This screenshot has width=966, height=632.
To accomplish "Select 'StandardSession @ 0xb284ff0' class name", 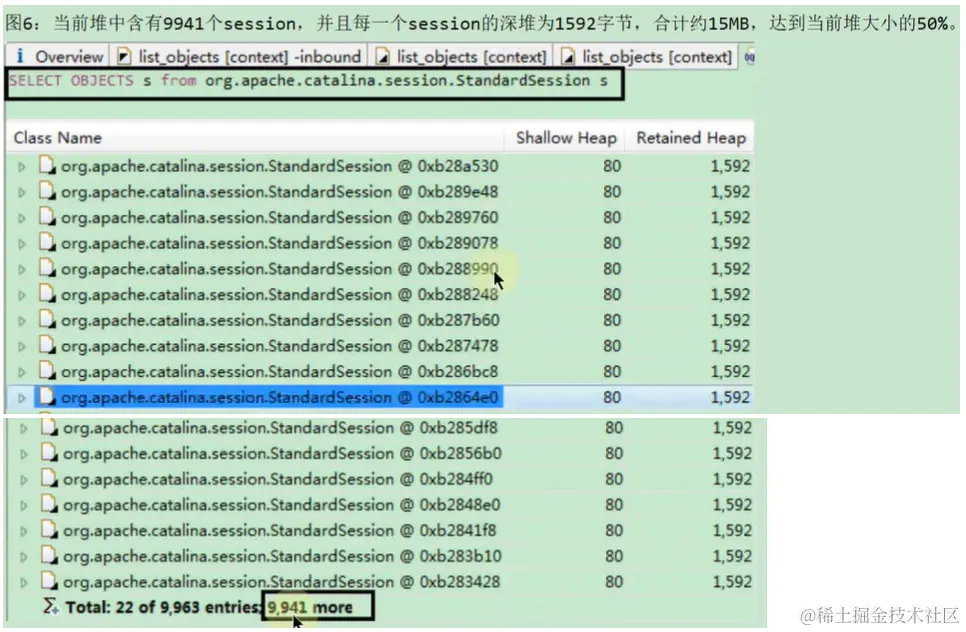I will point(278,480).
